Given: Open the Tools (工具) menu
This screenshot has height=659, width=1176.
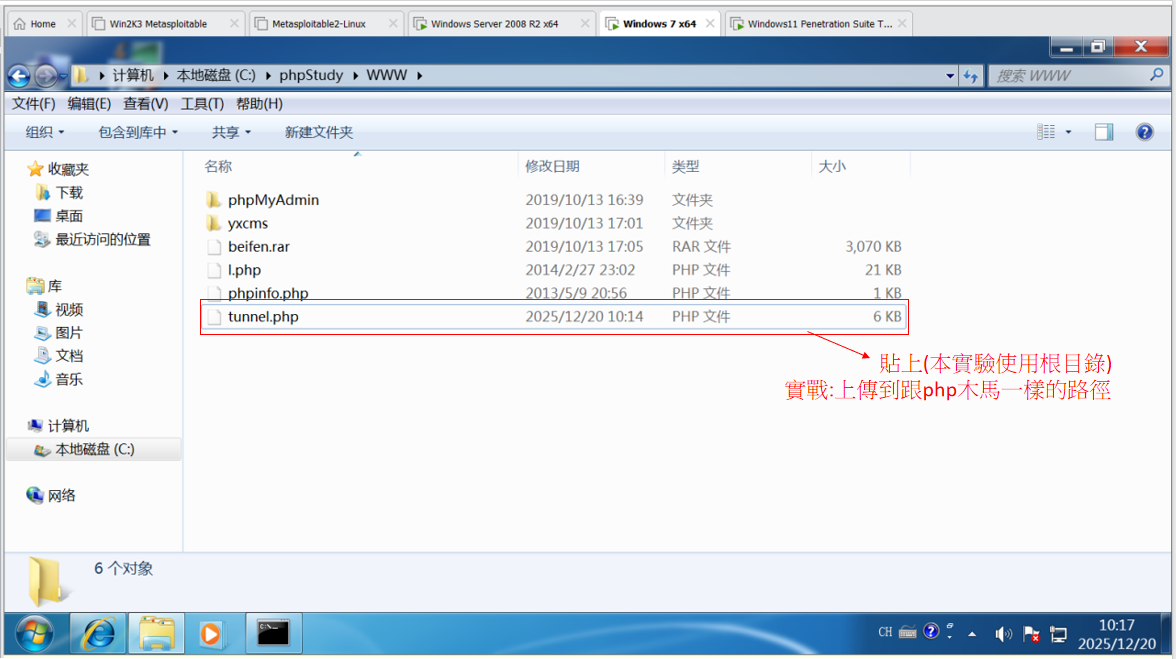Looking at the screenshot, I should coord(202,103).
